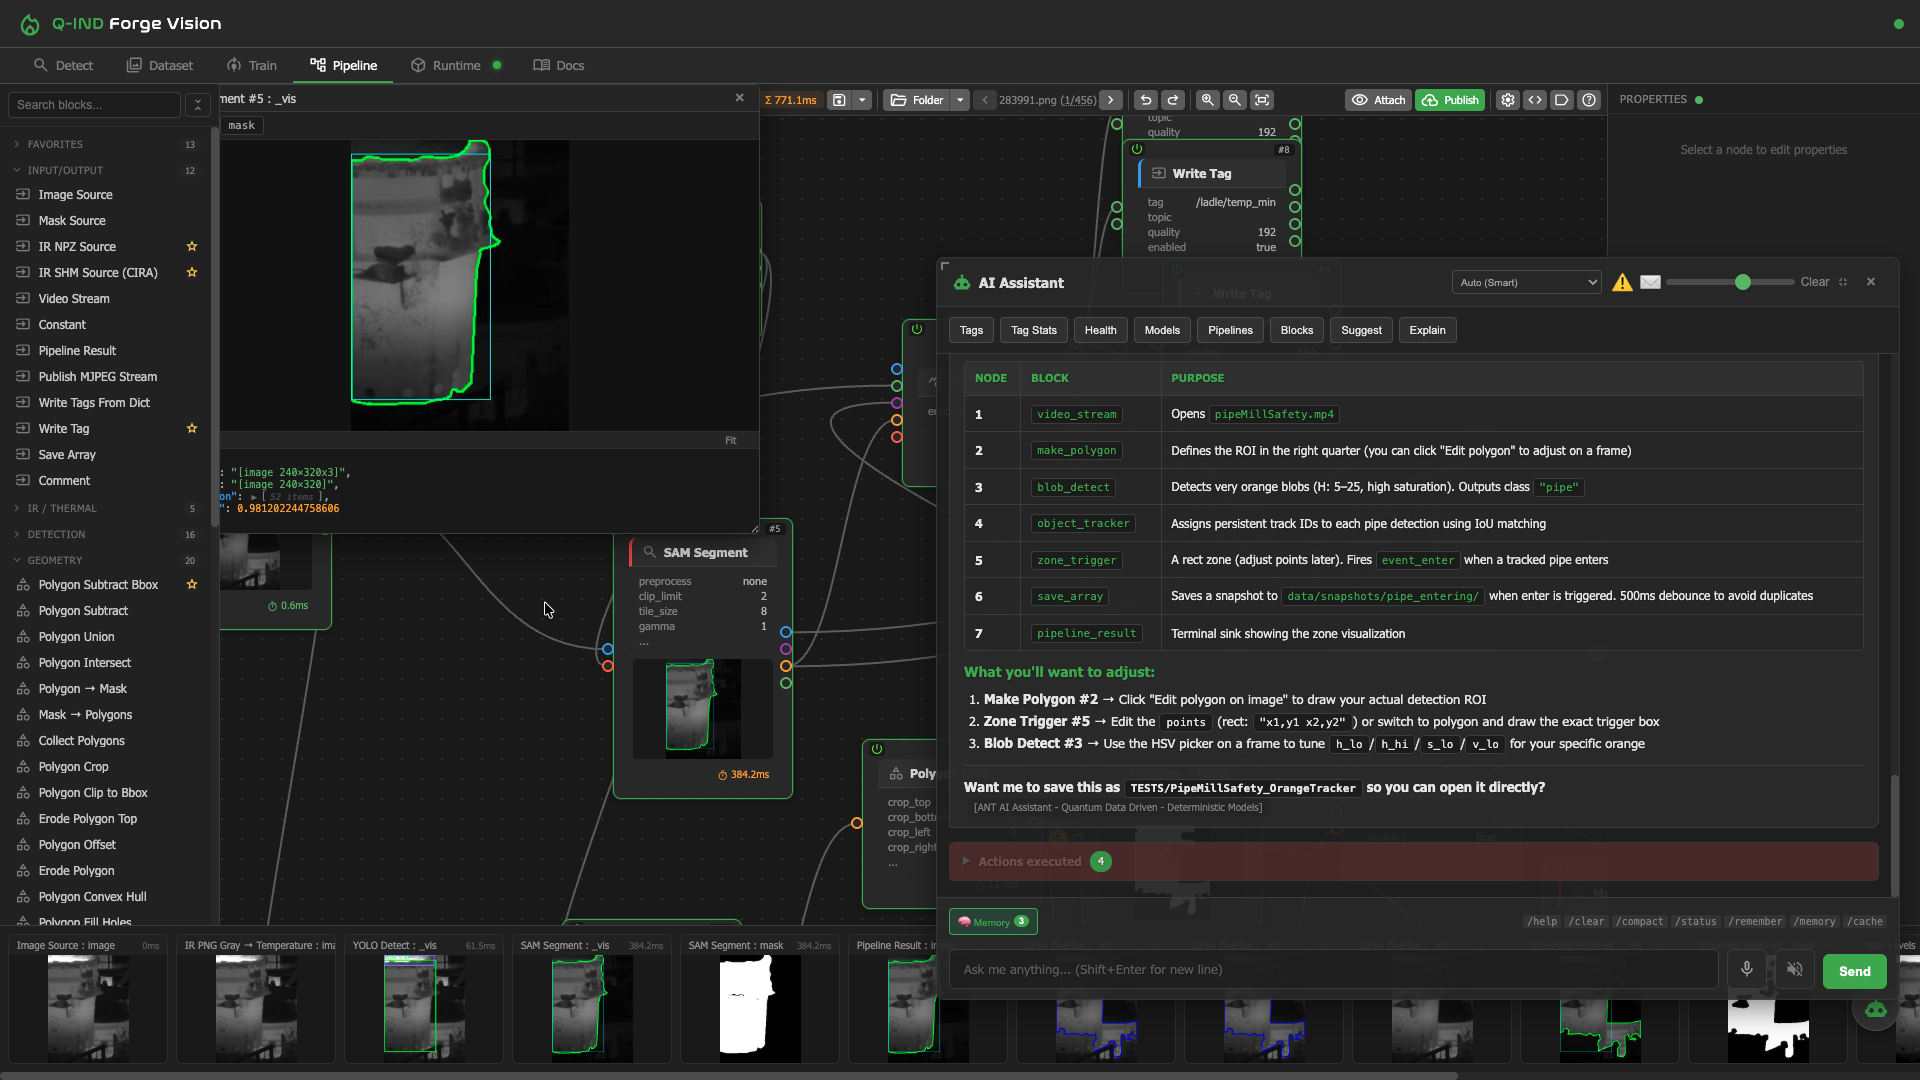This screenshot has width=1920, height=1080.
Task: Open the Runtime tab
Action: tap(456, 65)
